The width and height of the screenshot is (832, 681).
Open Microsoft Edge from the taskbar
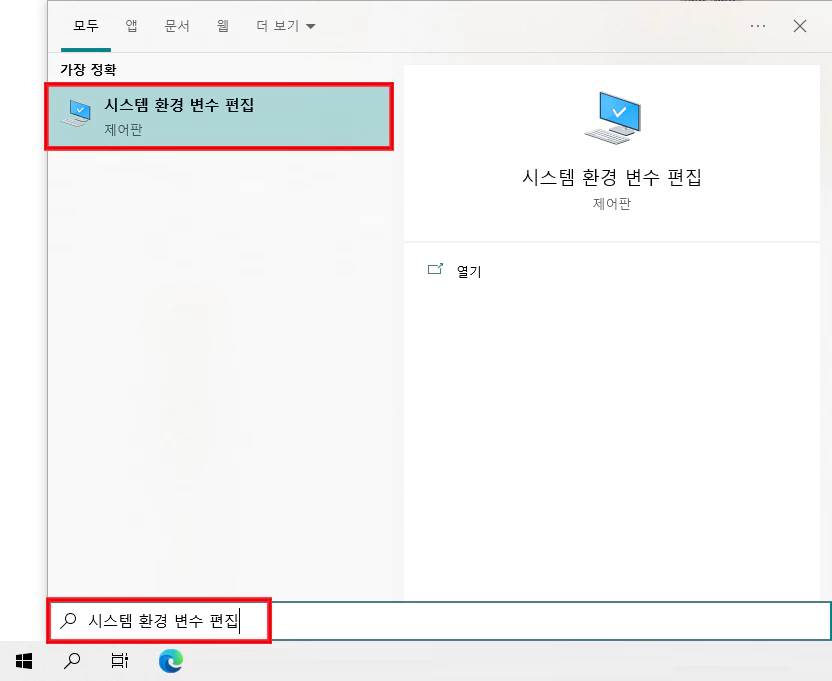[x=170, y=660]
